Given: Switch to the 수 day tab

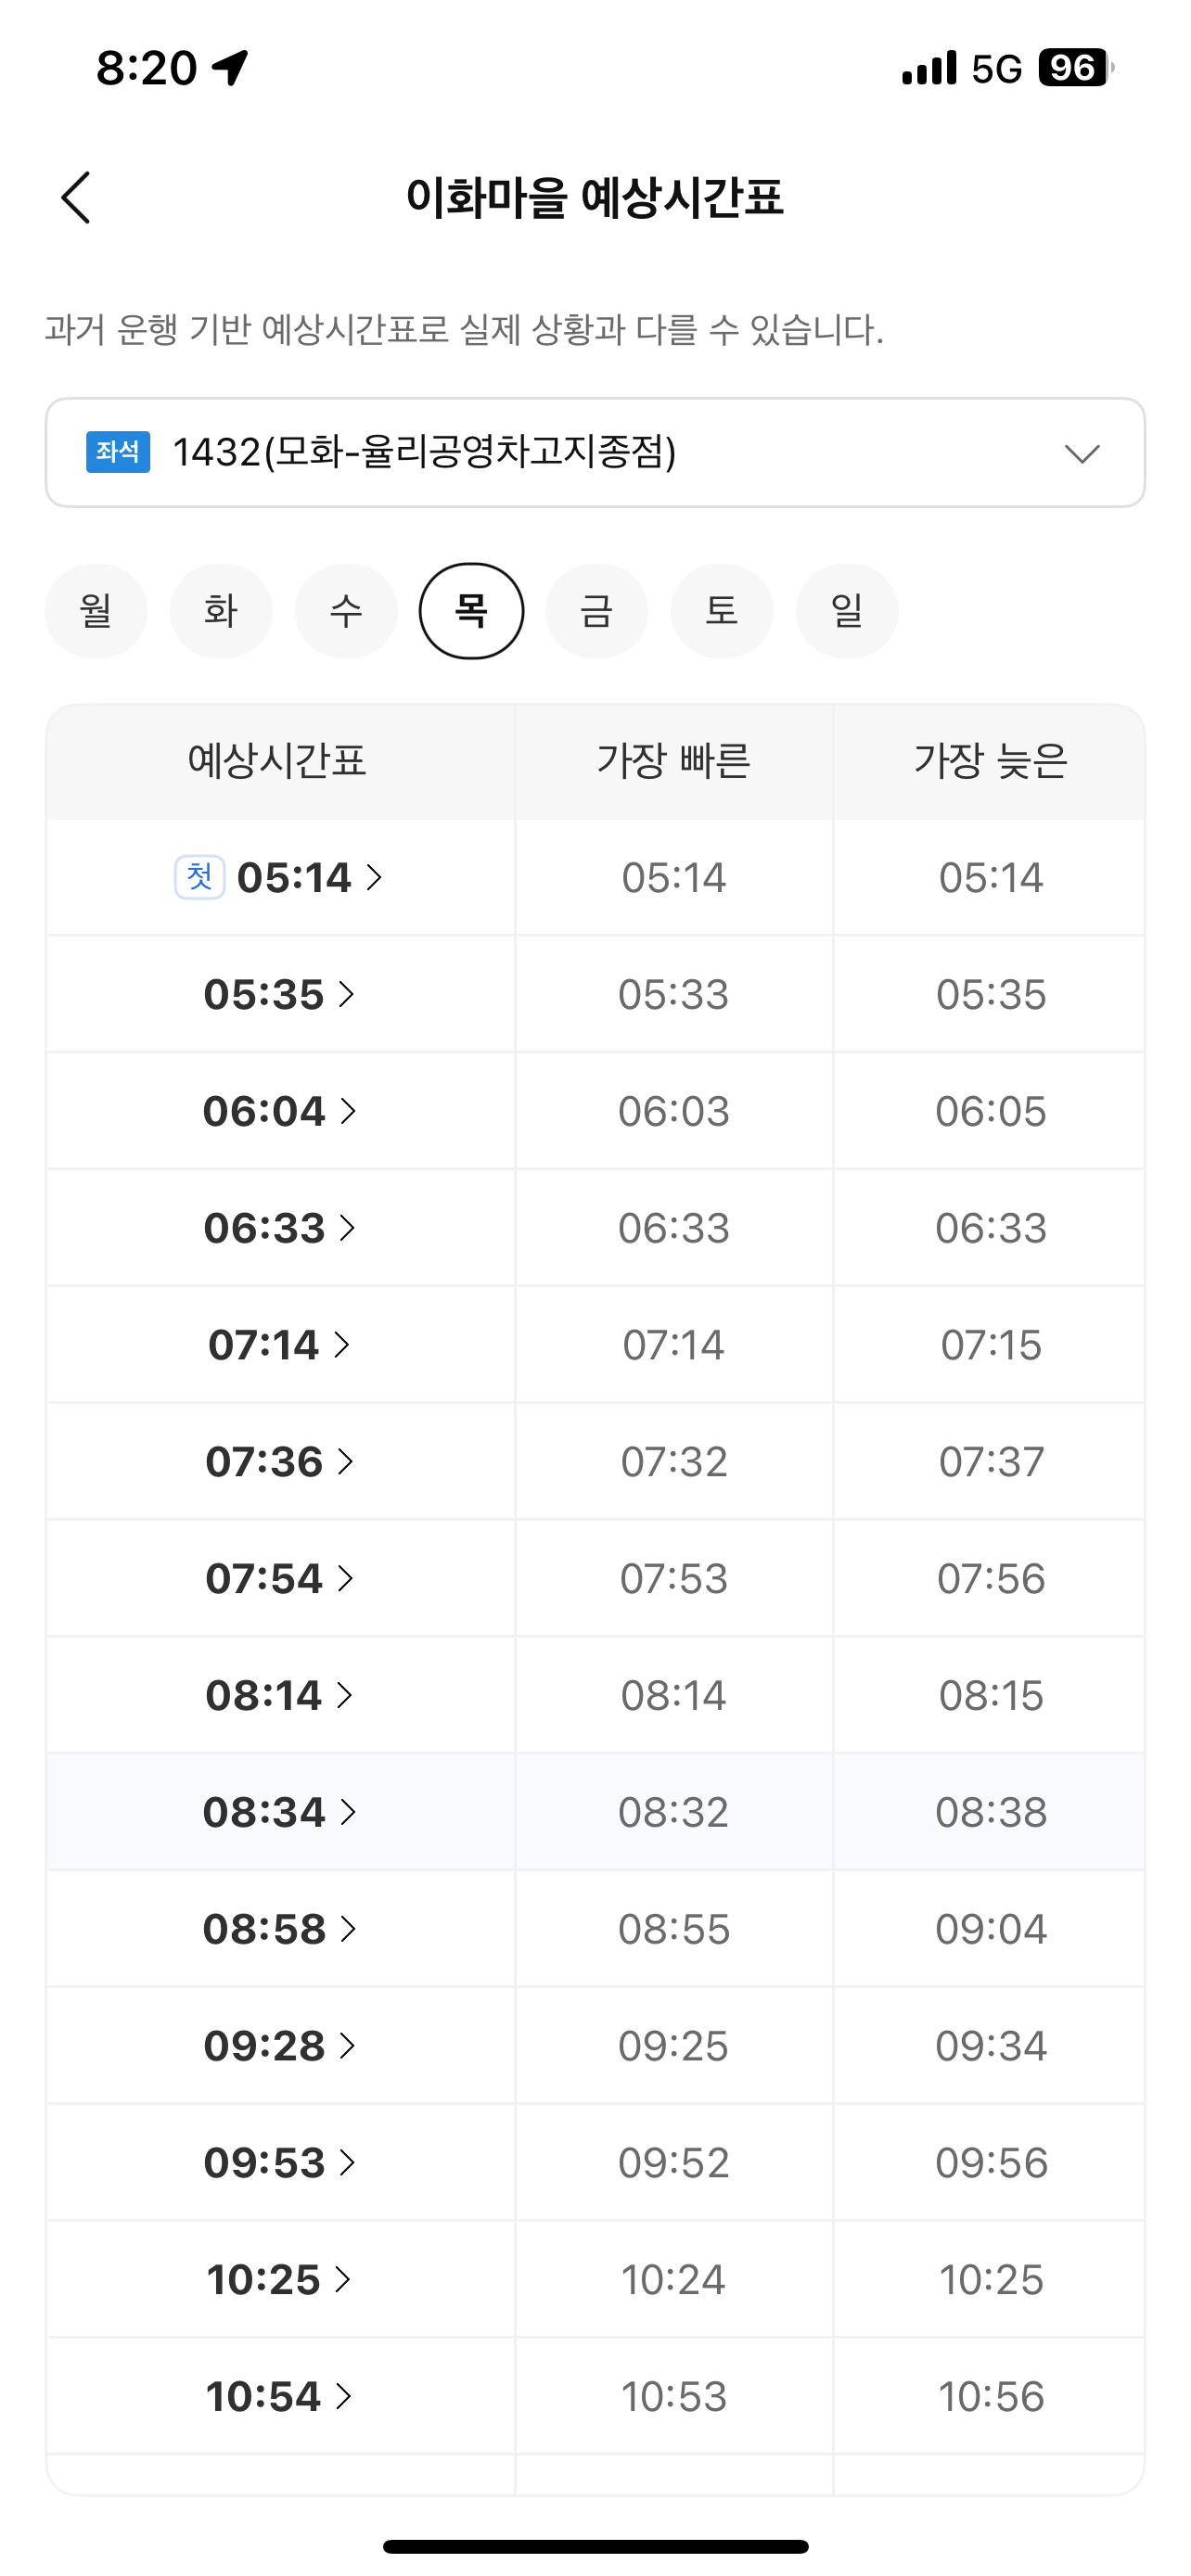Looking at the screenshot, I should [x=346, y=611].
